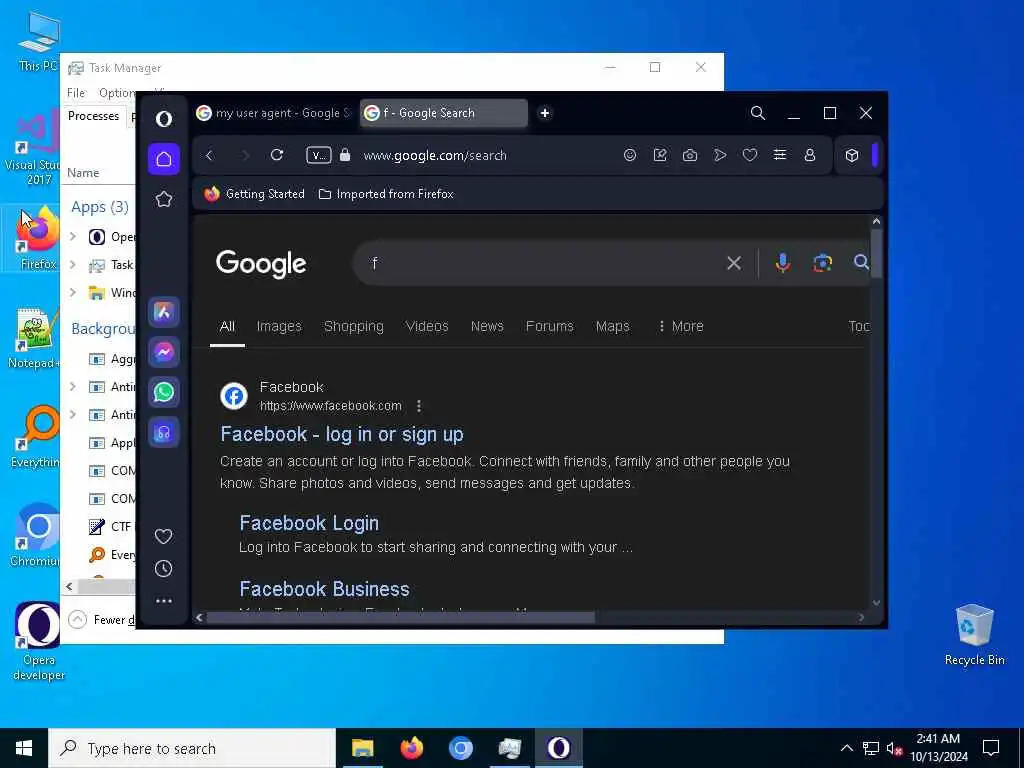
Task: Open 'Facebook - log in or sign up' link
Action: pyautogui.click(x=342, y=434)
